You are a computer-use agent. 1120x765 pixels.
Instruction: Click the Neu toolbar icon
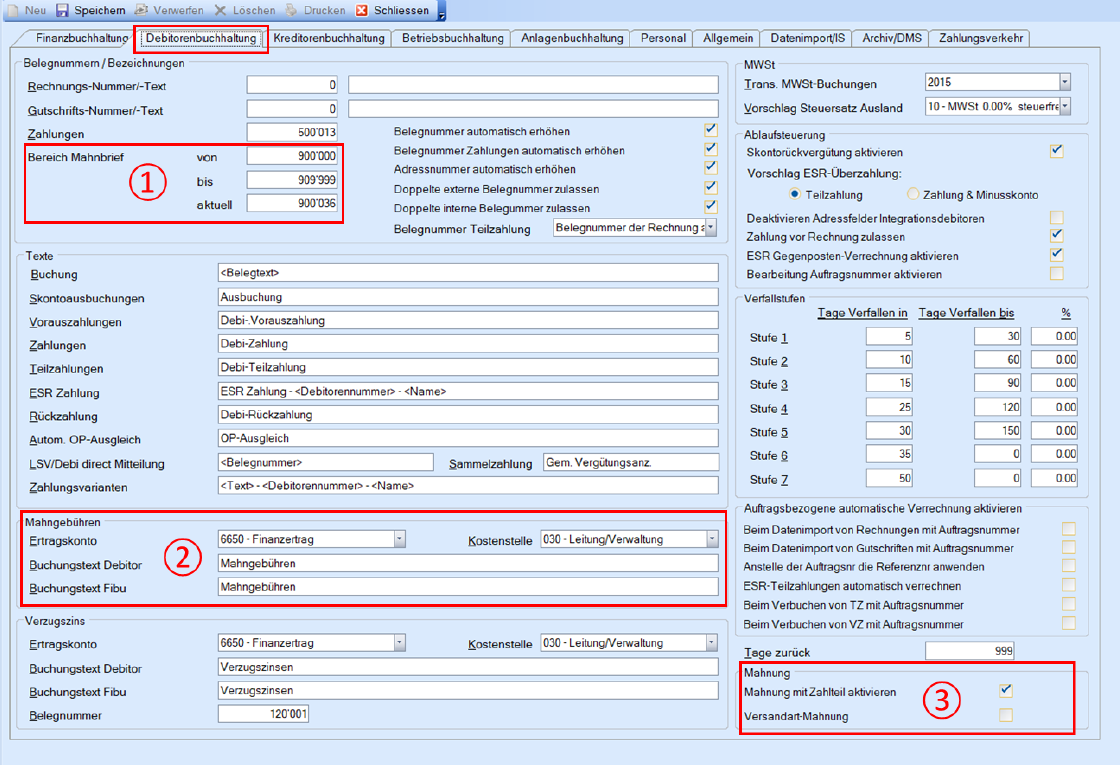tap(12, 10)
